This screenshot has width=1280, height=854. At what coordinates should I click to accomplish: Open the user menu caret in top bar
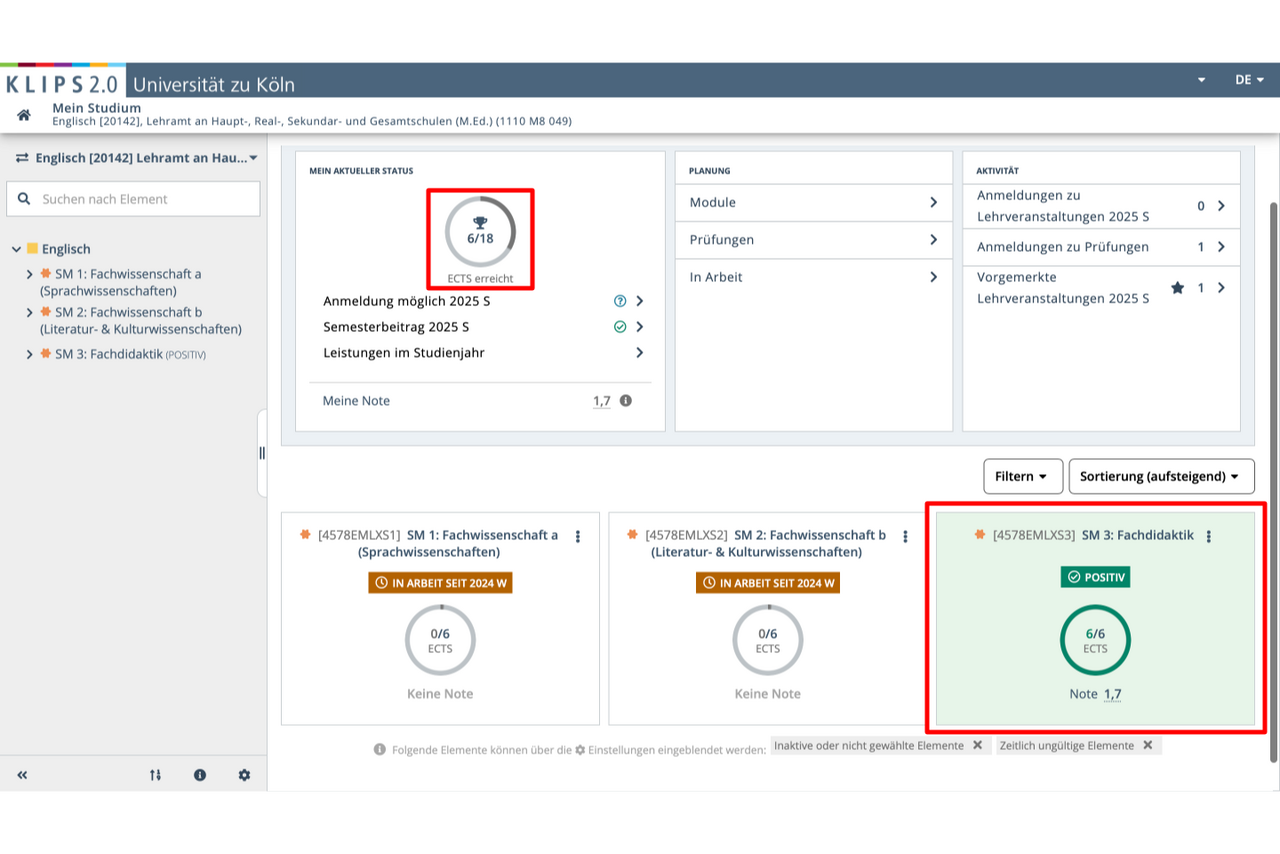point(1202,80)
